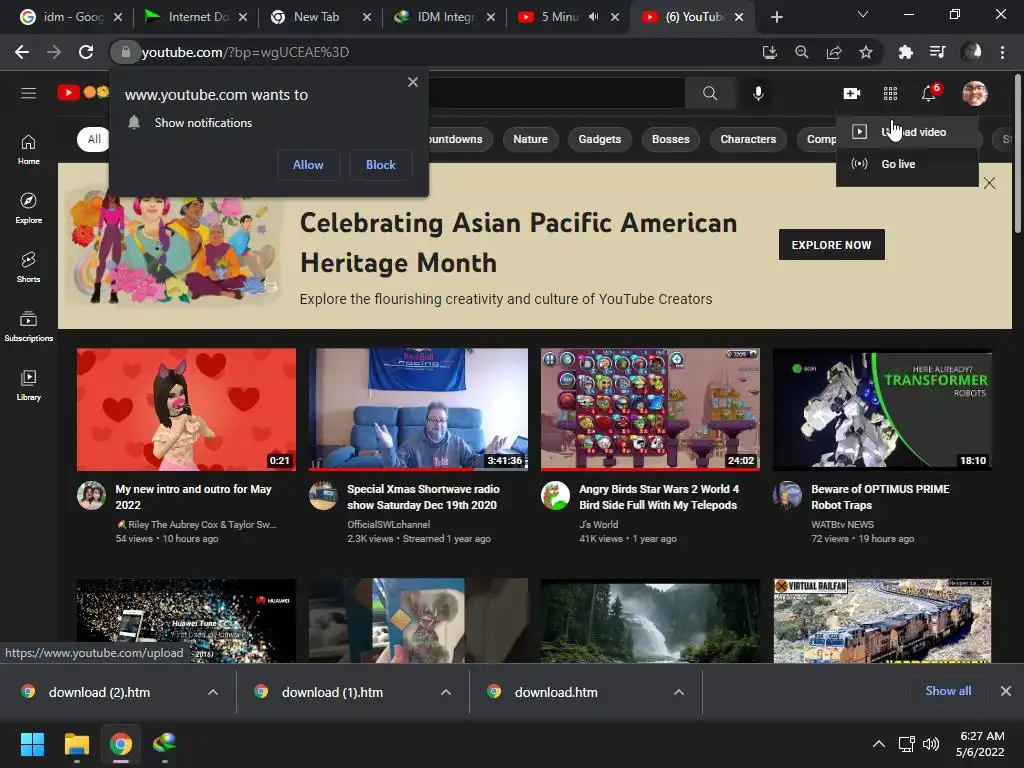This screenshot has height=768, width=1024.
Task: Expand options for download (1).htm
Action: tap(445, 692)
